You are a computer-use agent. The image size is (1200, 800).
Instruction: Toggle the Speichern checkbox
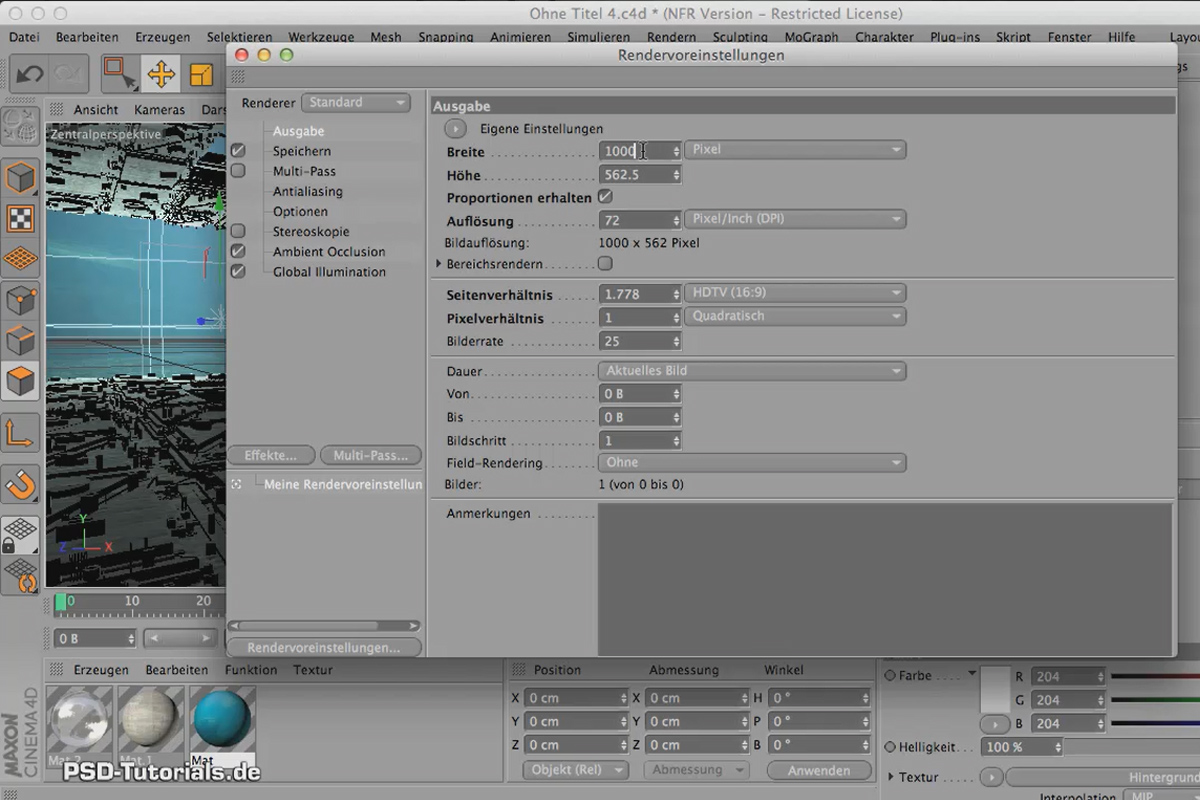click(x=238, y=151)
